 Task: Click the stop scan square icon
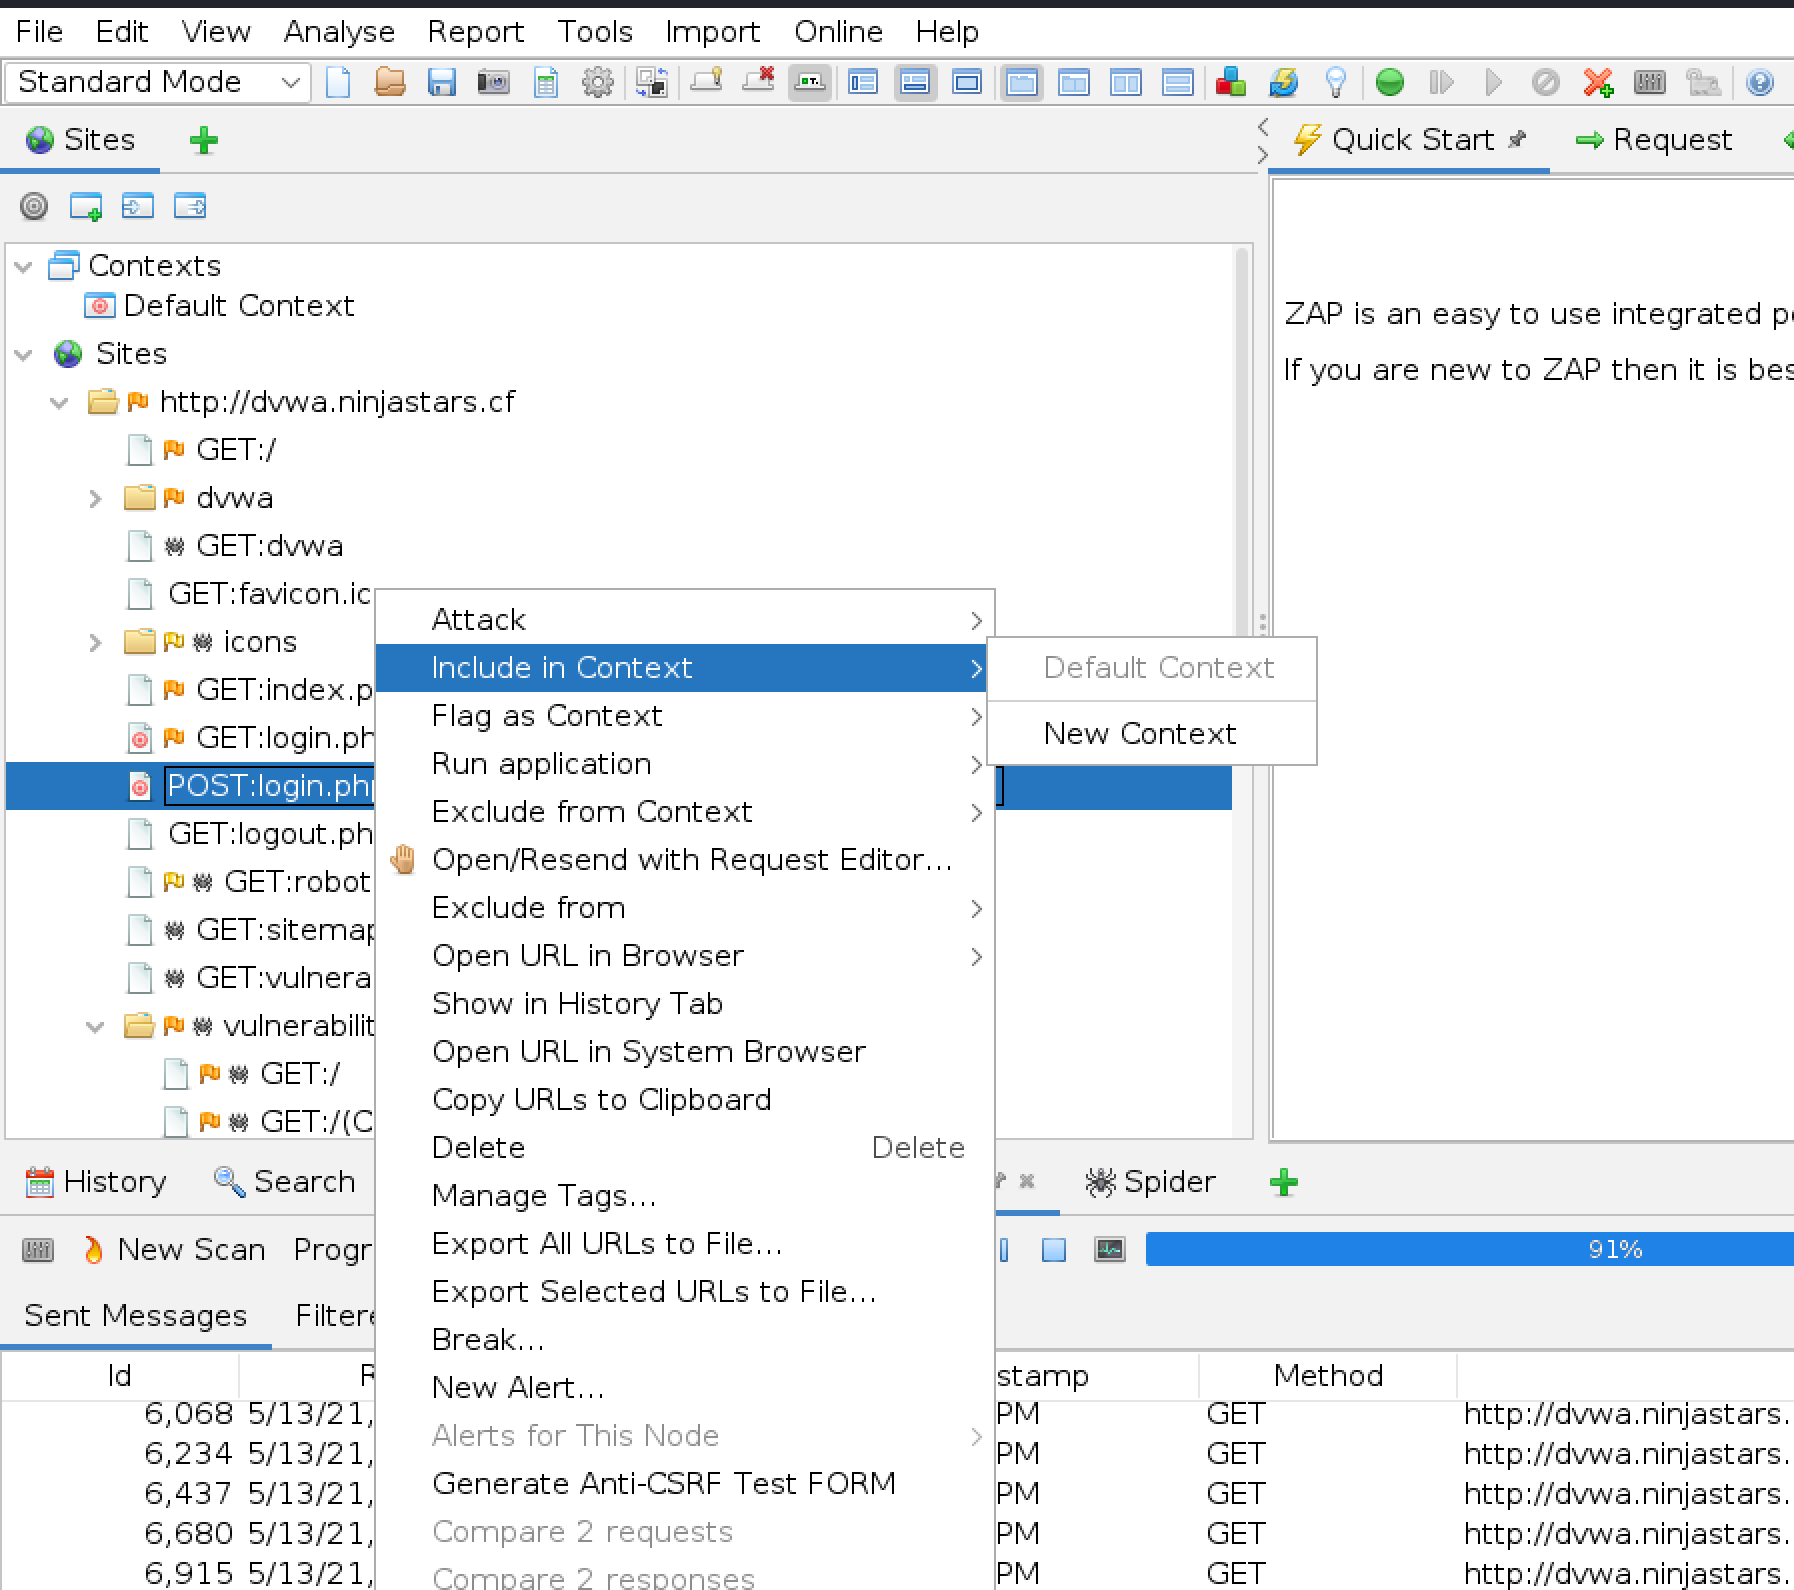pos(1054,1250)
